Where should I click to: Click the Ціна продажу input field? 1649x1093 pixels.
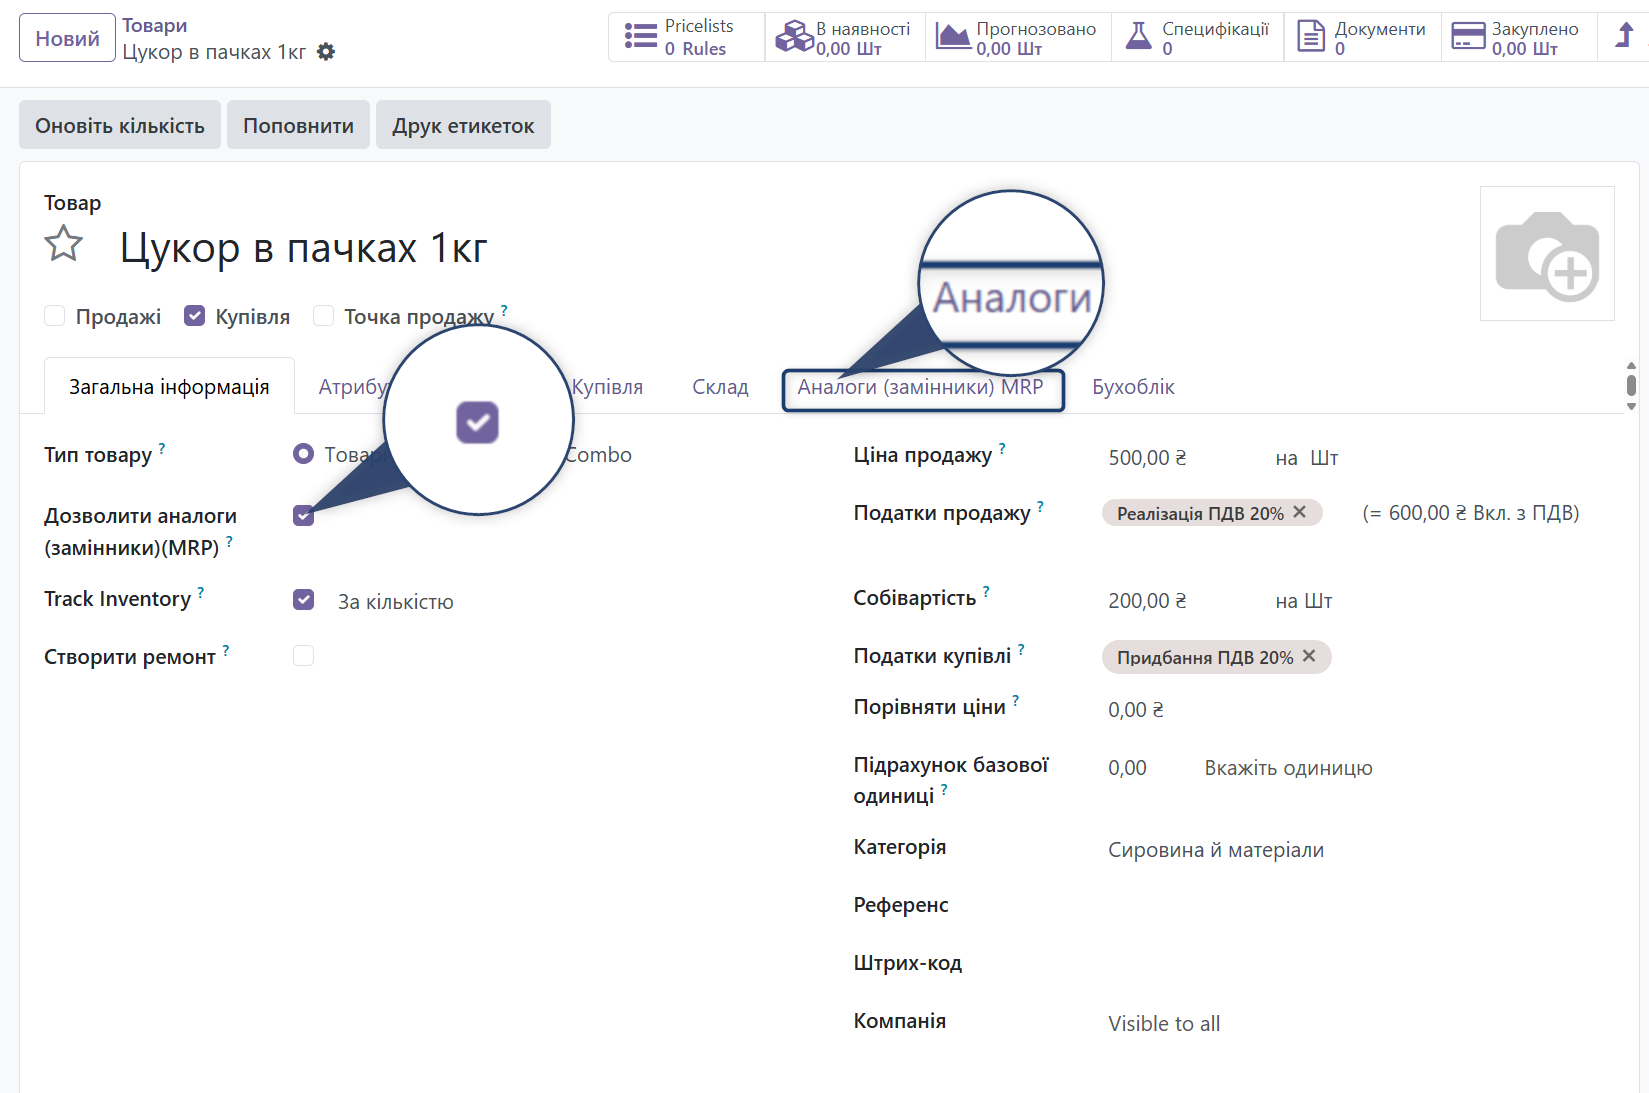click(1147, 457)
